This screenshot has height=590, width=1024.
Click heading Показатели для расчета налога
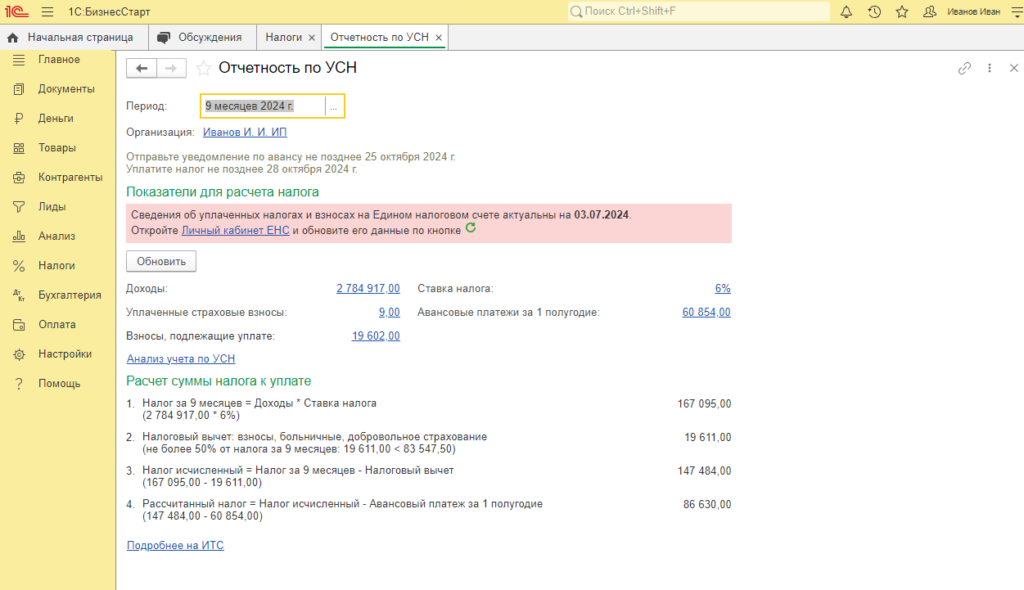click(x=223, y=192)
